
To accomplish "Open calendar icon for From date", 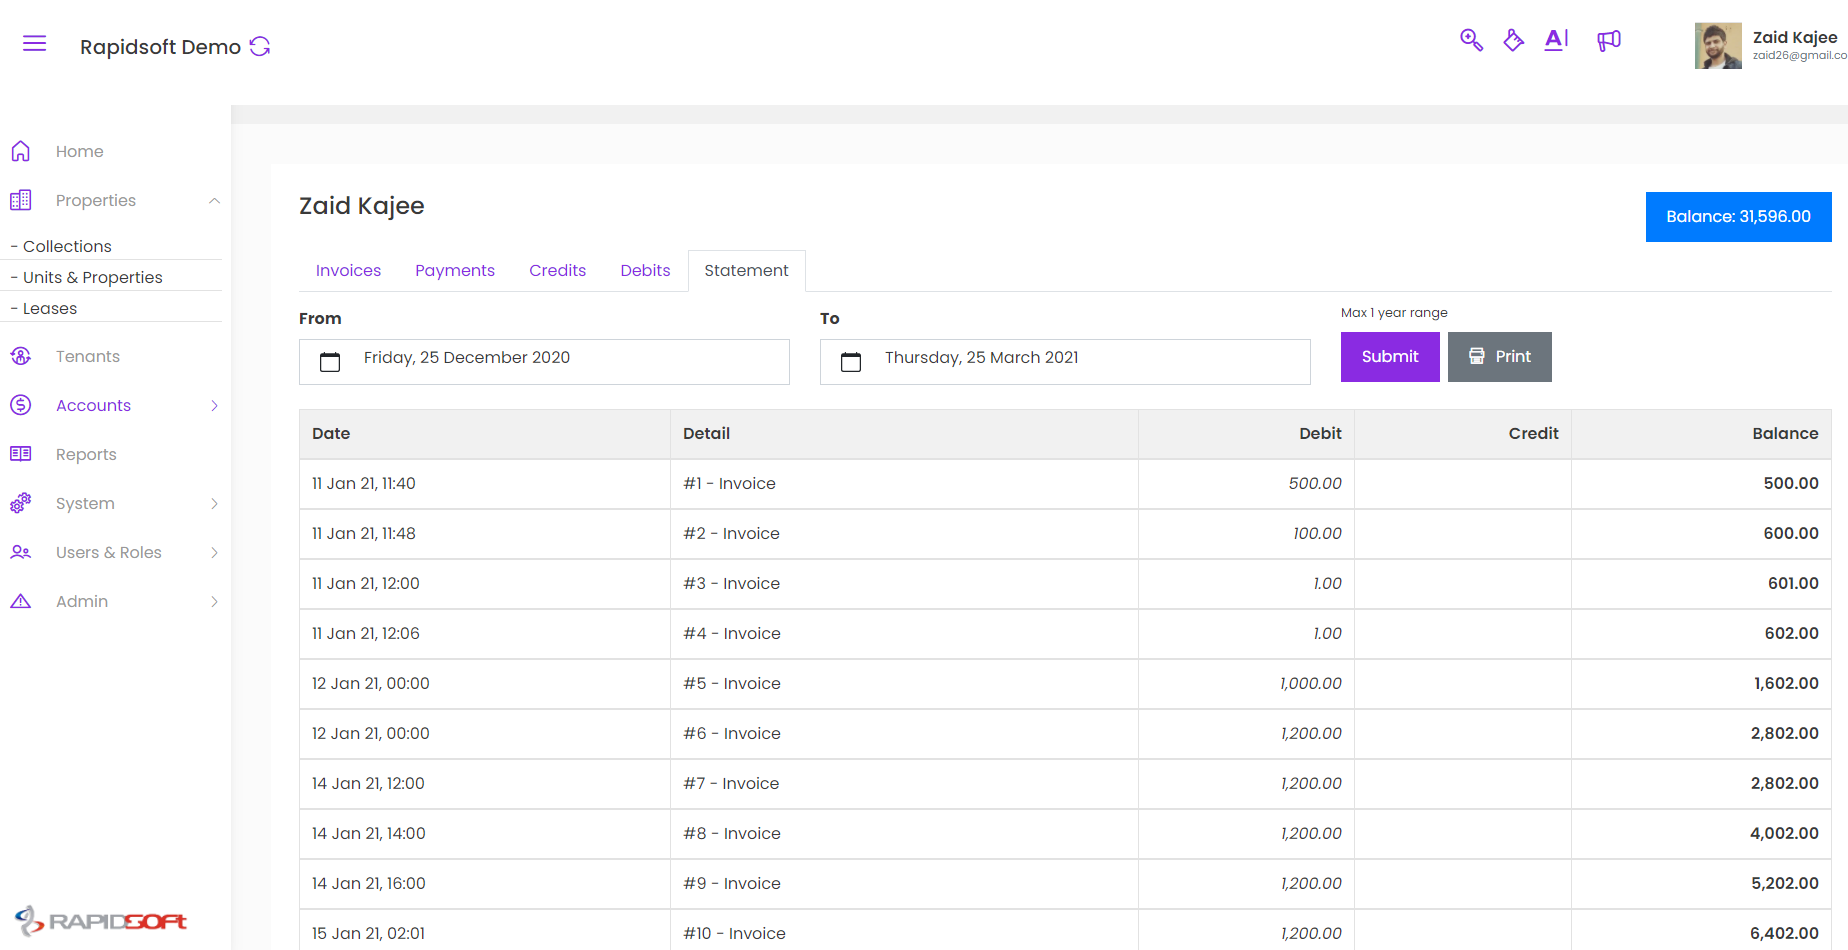I will pos(330,362).
